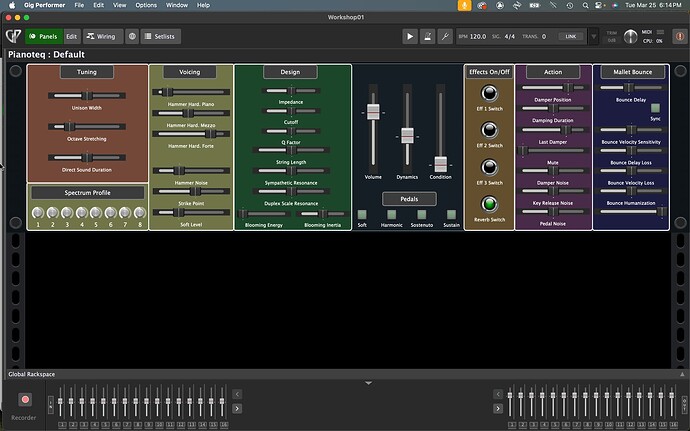Click the Blooming Energy slider

pyautogui.click(x=264, y=214)
